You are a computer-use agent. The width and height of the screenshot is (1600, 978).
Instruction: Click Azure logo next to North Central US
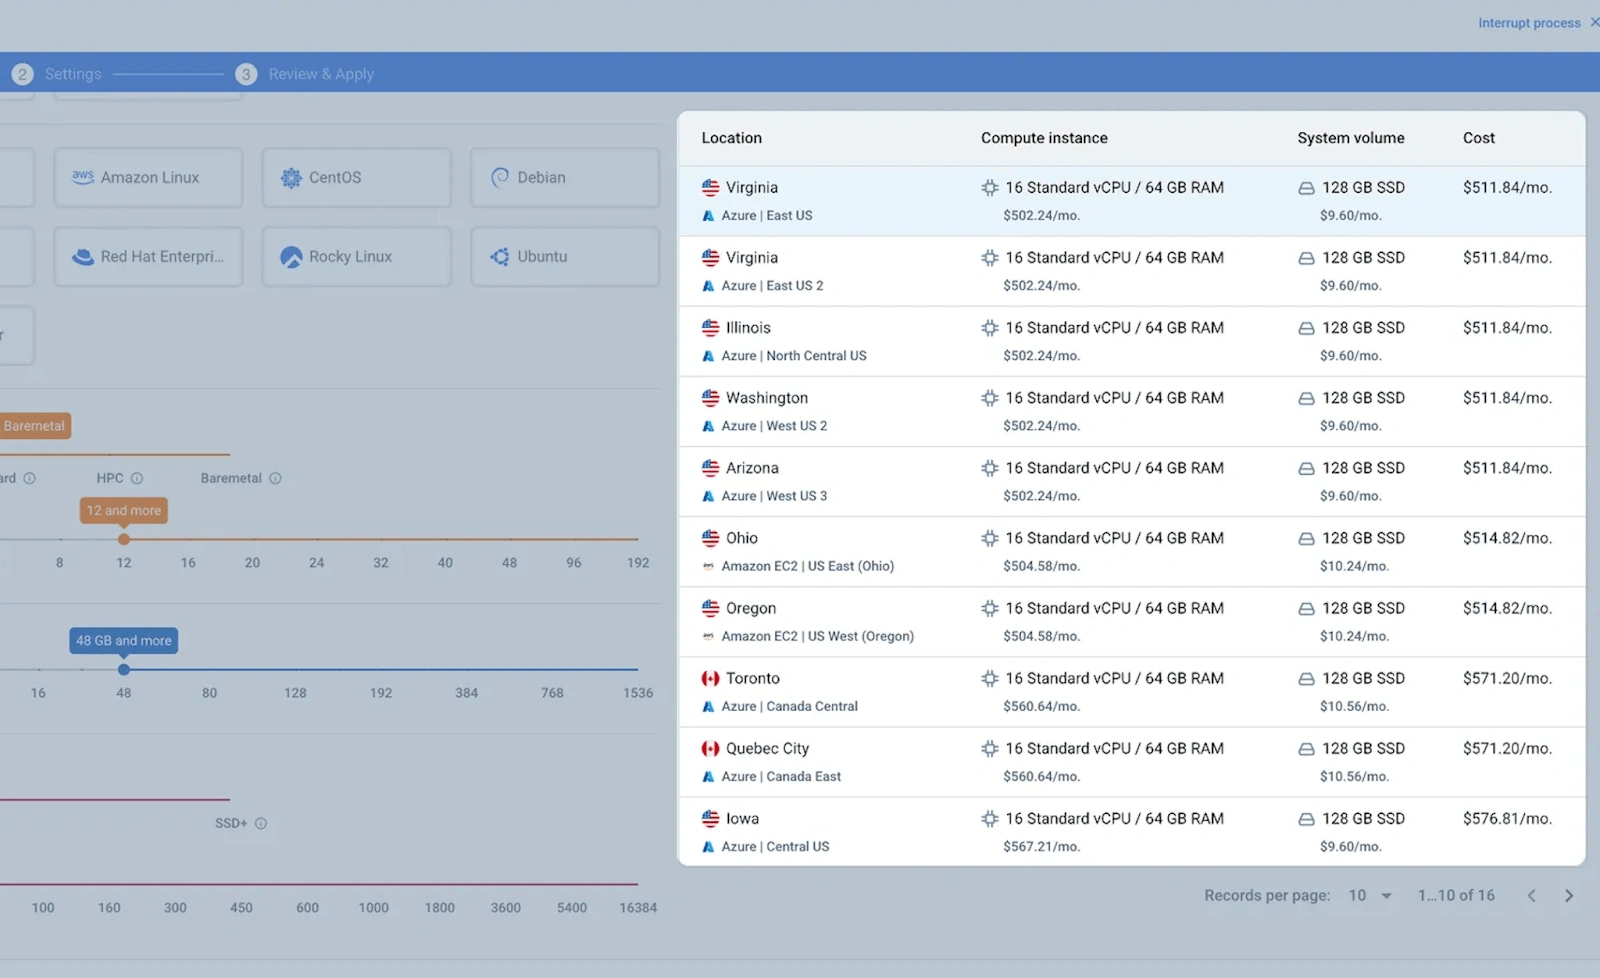click(x=708, y=356)
